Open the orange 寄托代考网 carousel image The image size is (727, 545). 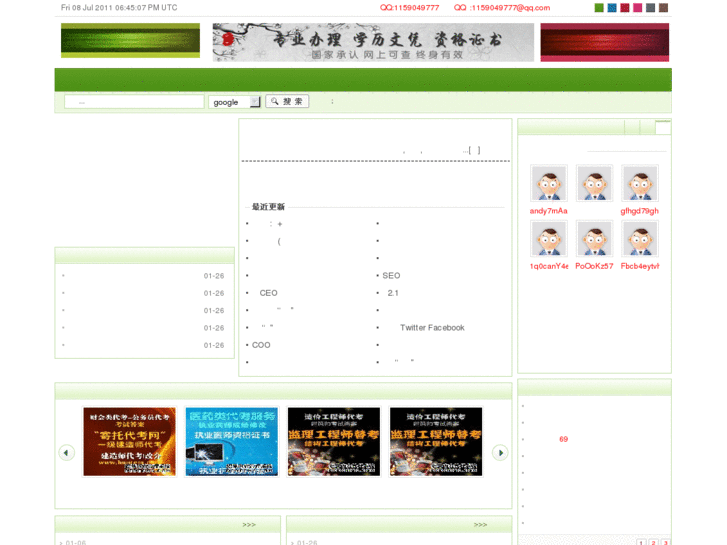(x=129, y=442)
